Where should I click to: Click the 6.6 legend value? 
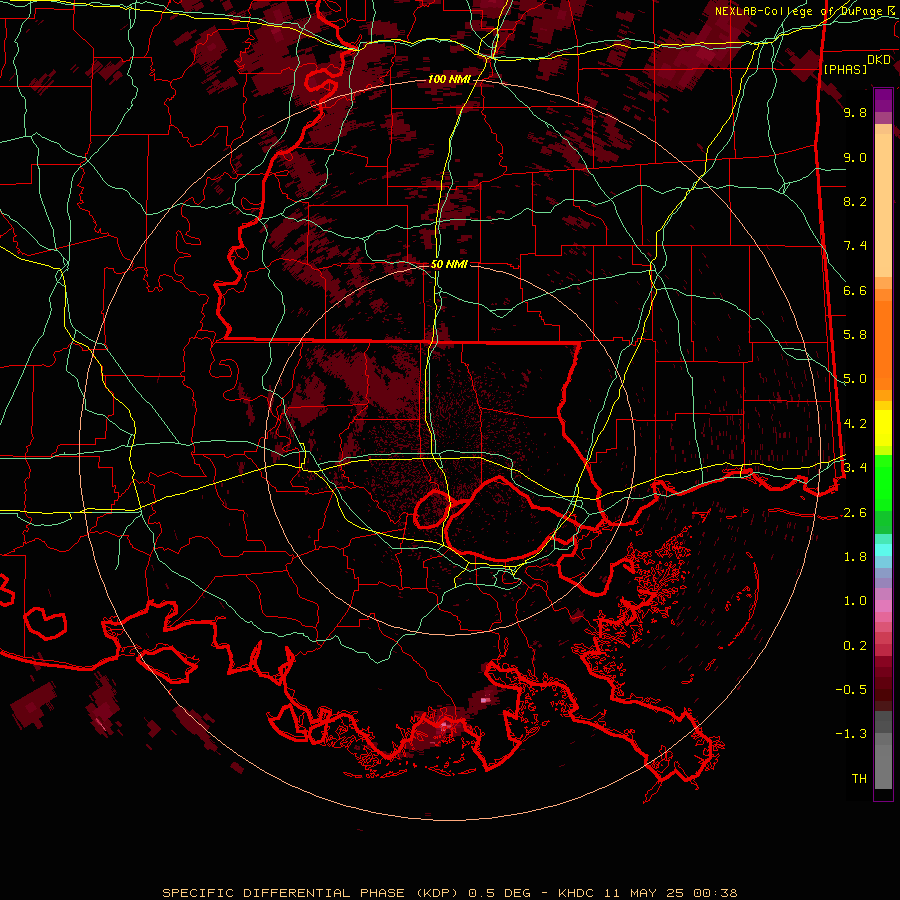pyautogui.click(x=855, y=290)
